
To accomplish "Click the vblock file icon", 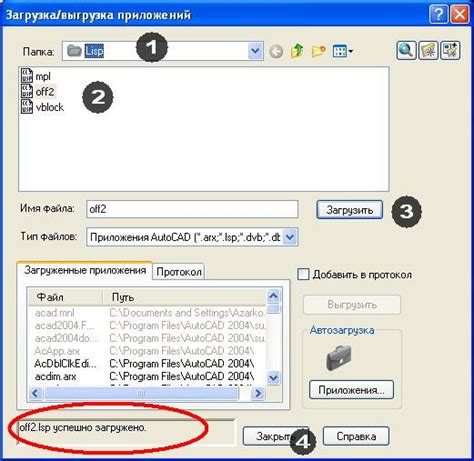I will (x=27, y=107).
